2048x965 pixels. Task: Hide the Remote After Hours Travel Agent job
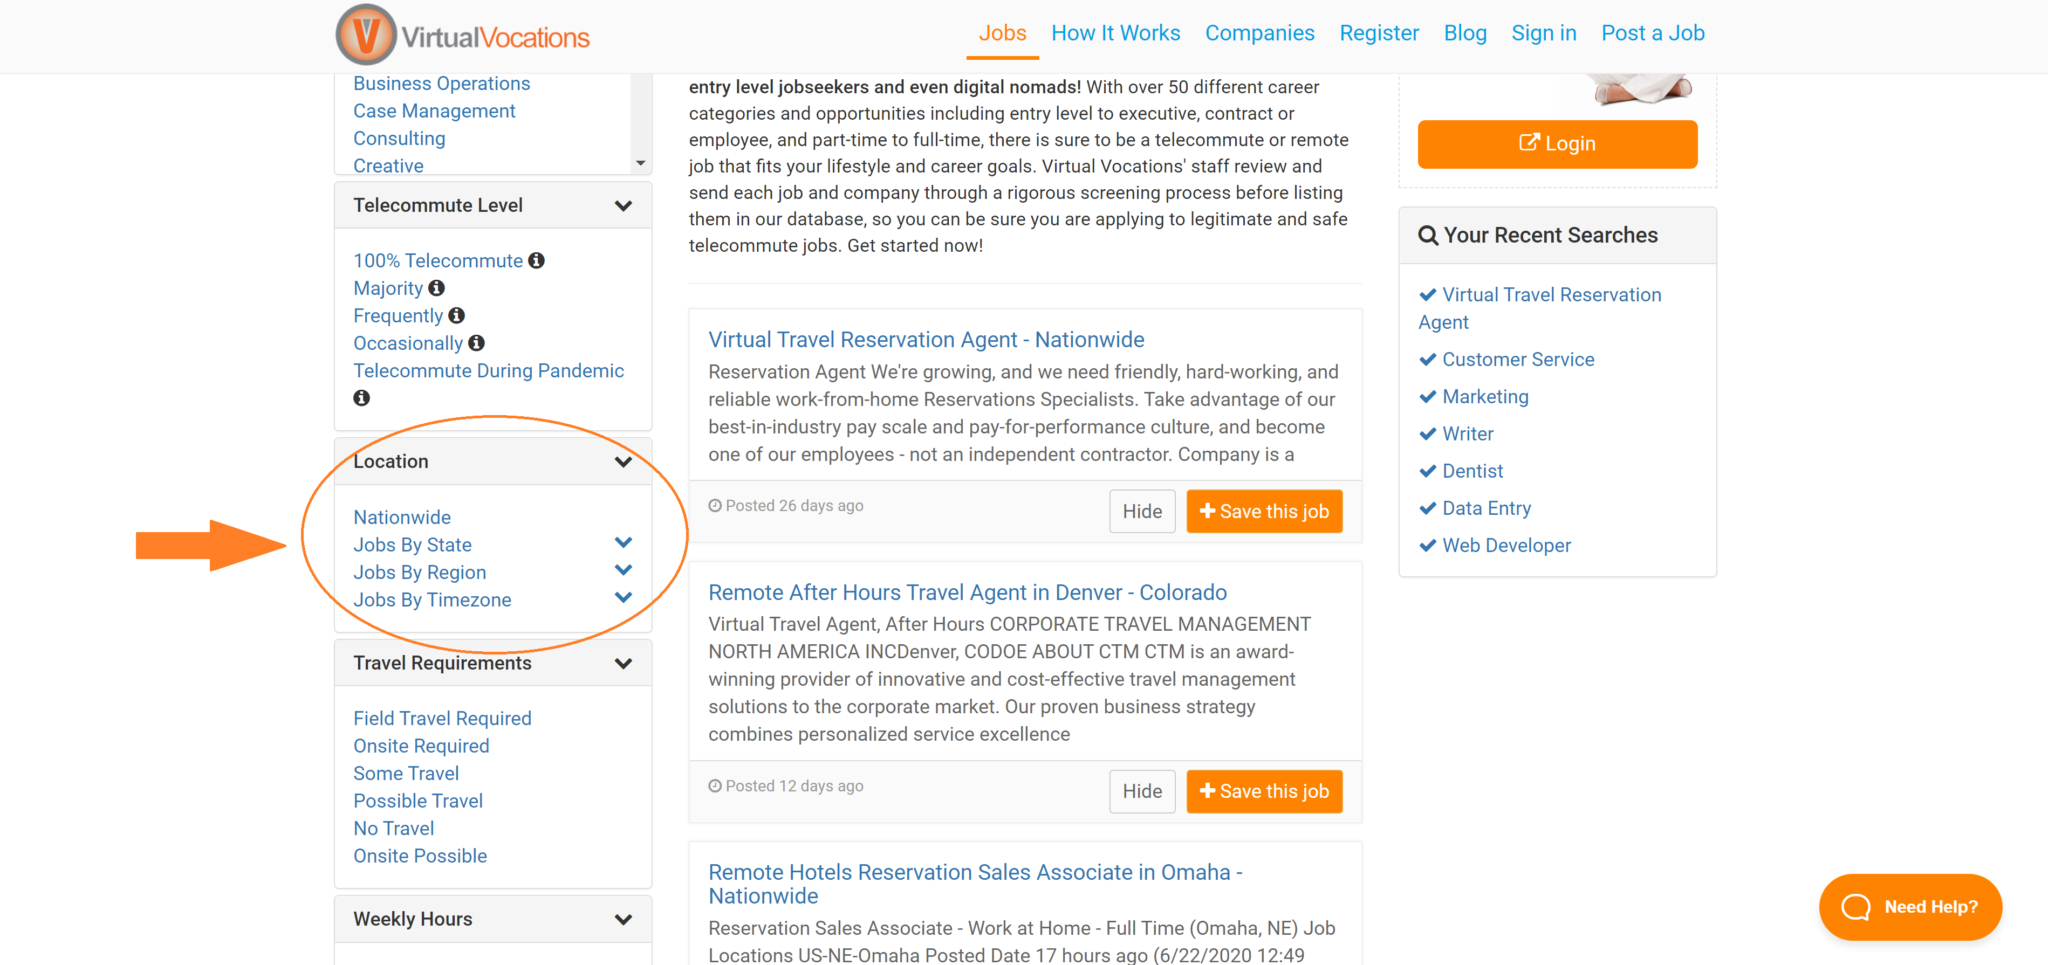tap(1142, 792)
